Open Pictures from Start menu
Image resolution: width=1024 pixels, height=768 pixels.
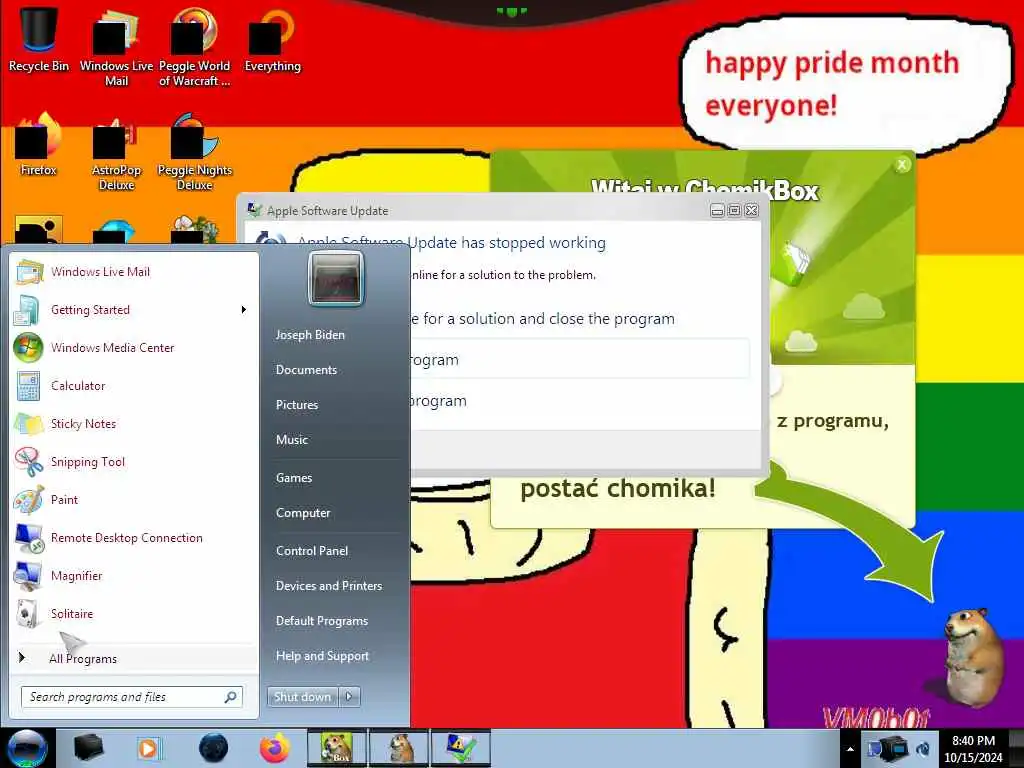pos(296,405)
